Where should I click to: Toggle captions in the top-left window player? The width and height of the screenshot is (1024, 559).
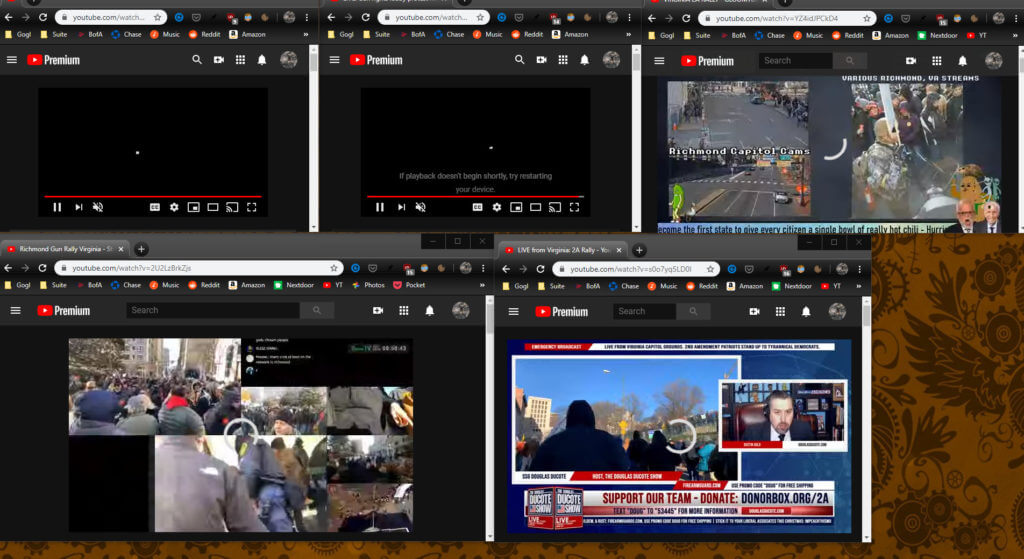pyautogui.click(x=155, y=207)
